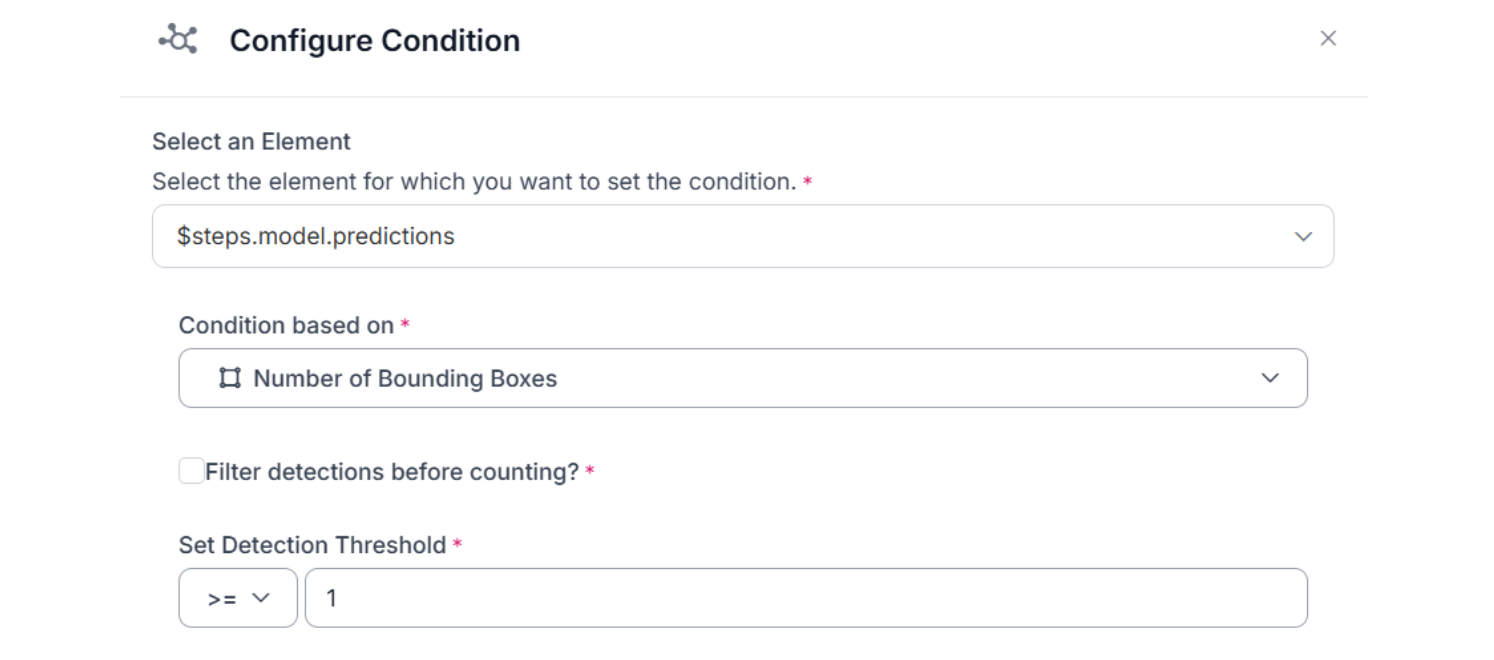Close the Configure Condition dialog
1494x660 pixels.
pyautogui.click(x=1328, y=38)
